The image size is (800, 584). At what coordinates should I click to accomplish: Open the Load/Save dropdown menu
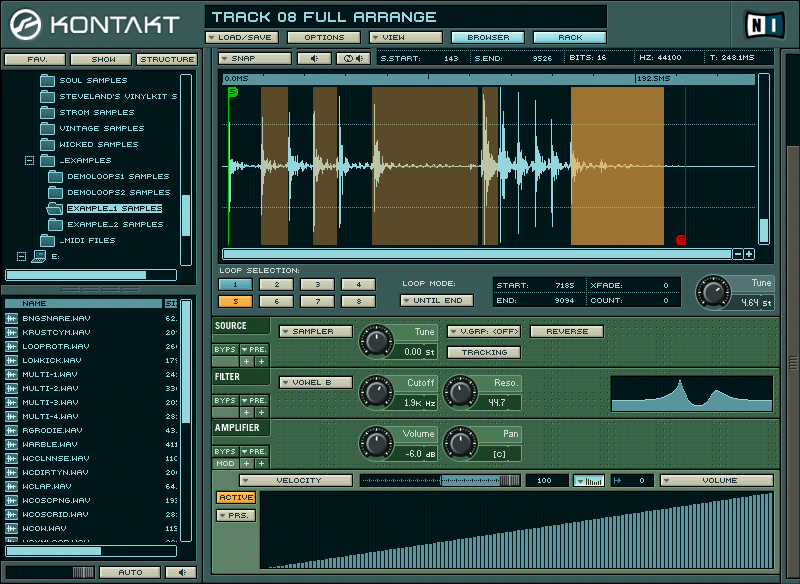point(242,37)
